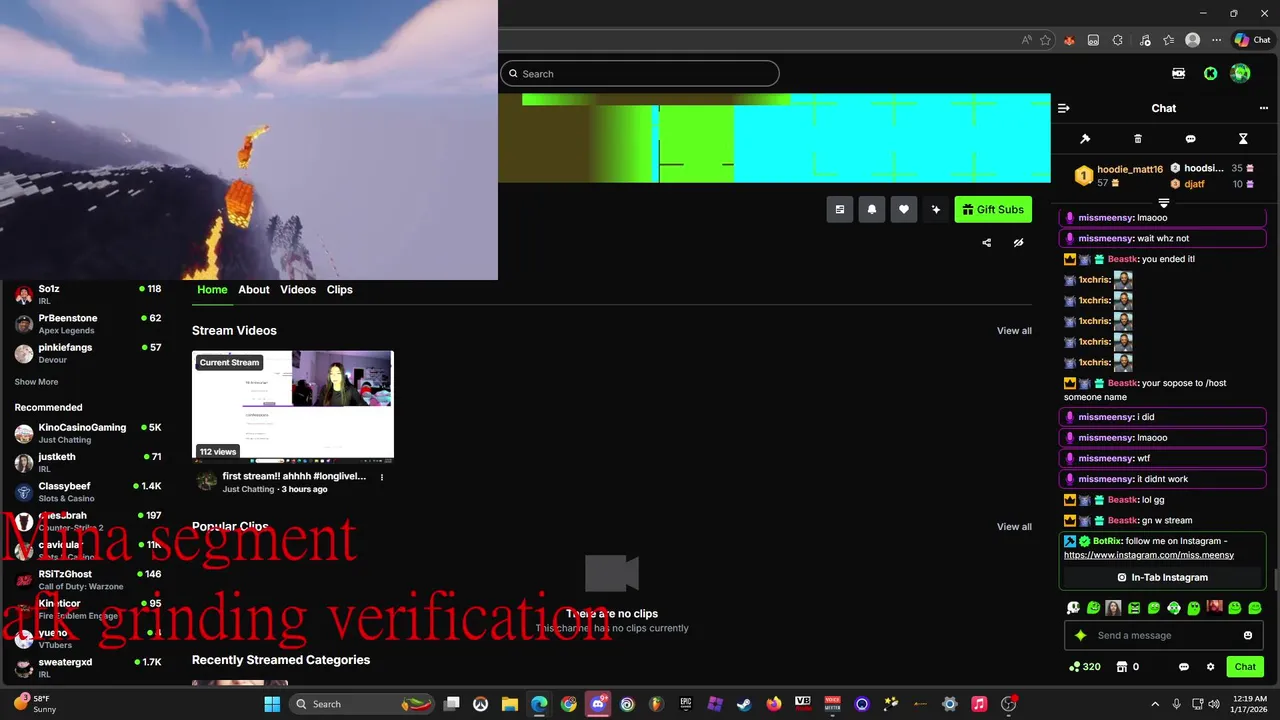Viewport: 1280px width, 720px height.
Task: Open the browser three-dots settings menu
Action: coord(1216,40)
